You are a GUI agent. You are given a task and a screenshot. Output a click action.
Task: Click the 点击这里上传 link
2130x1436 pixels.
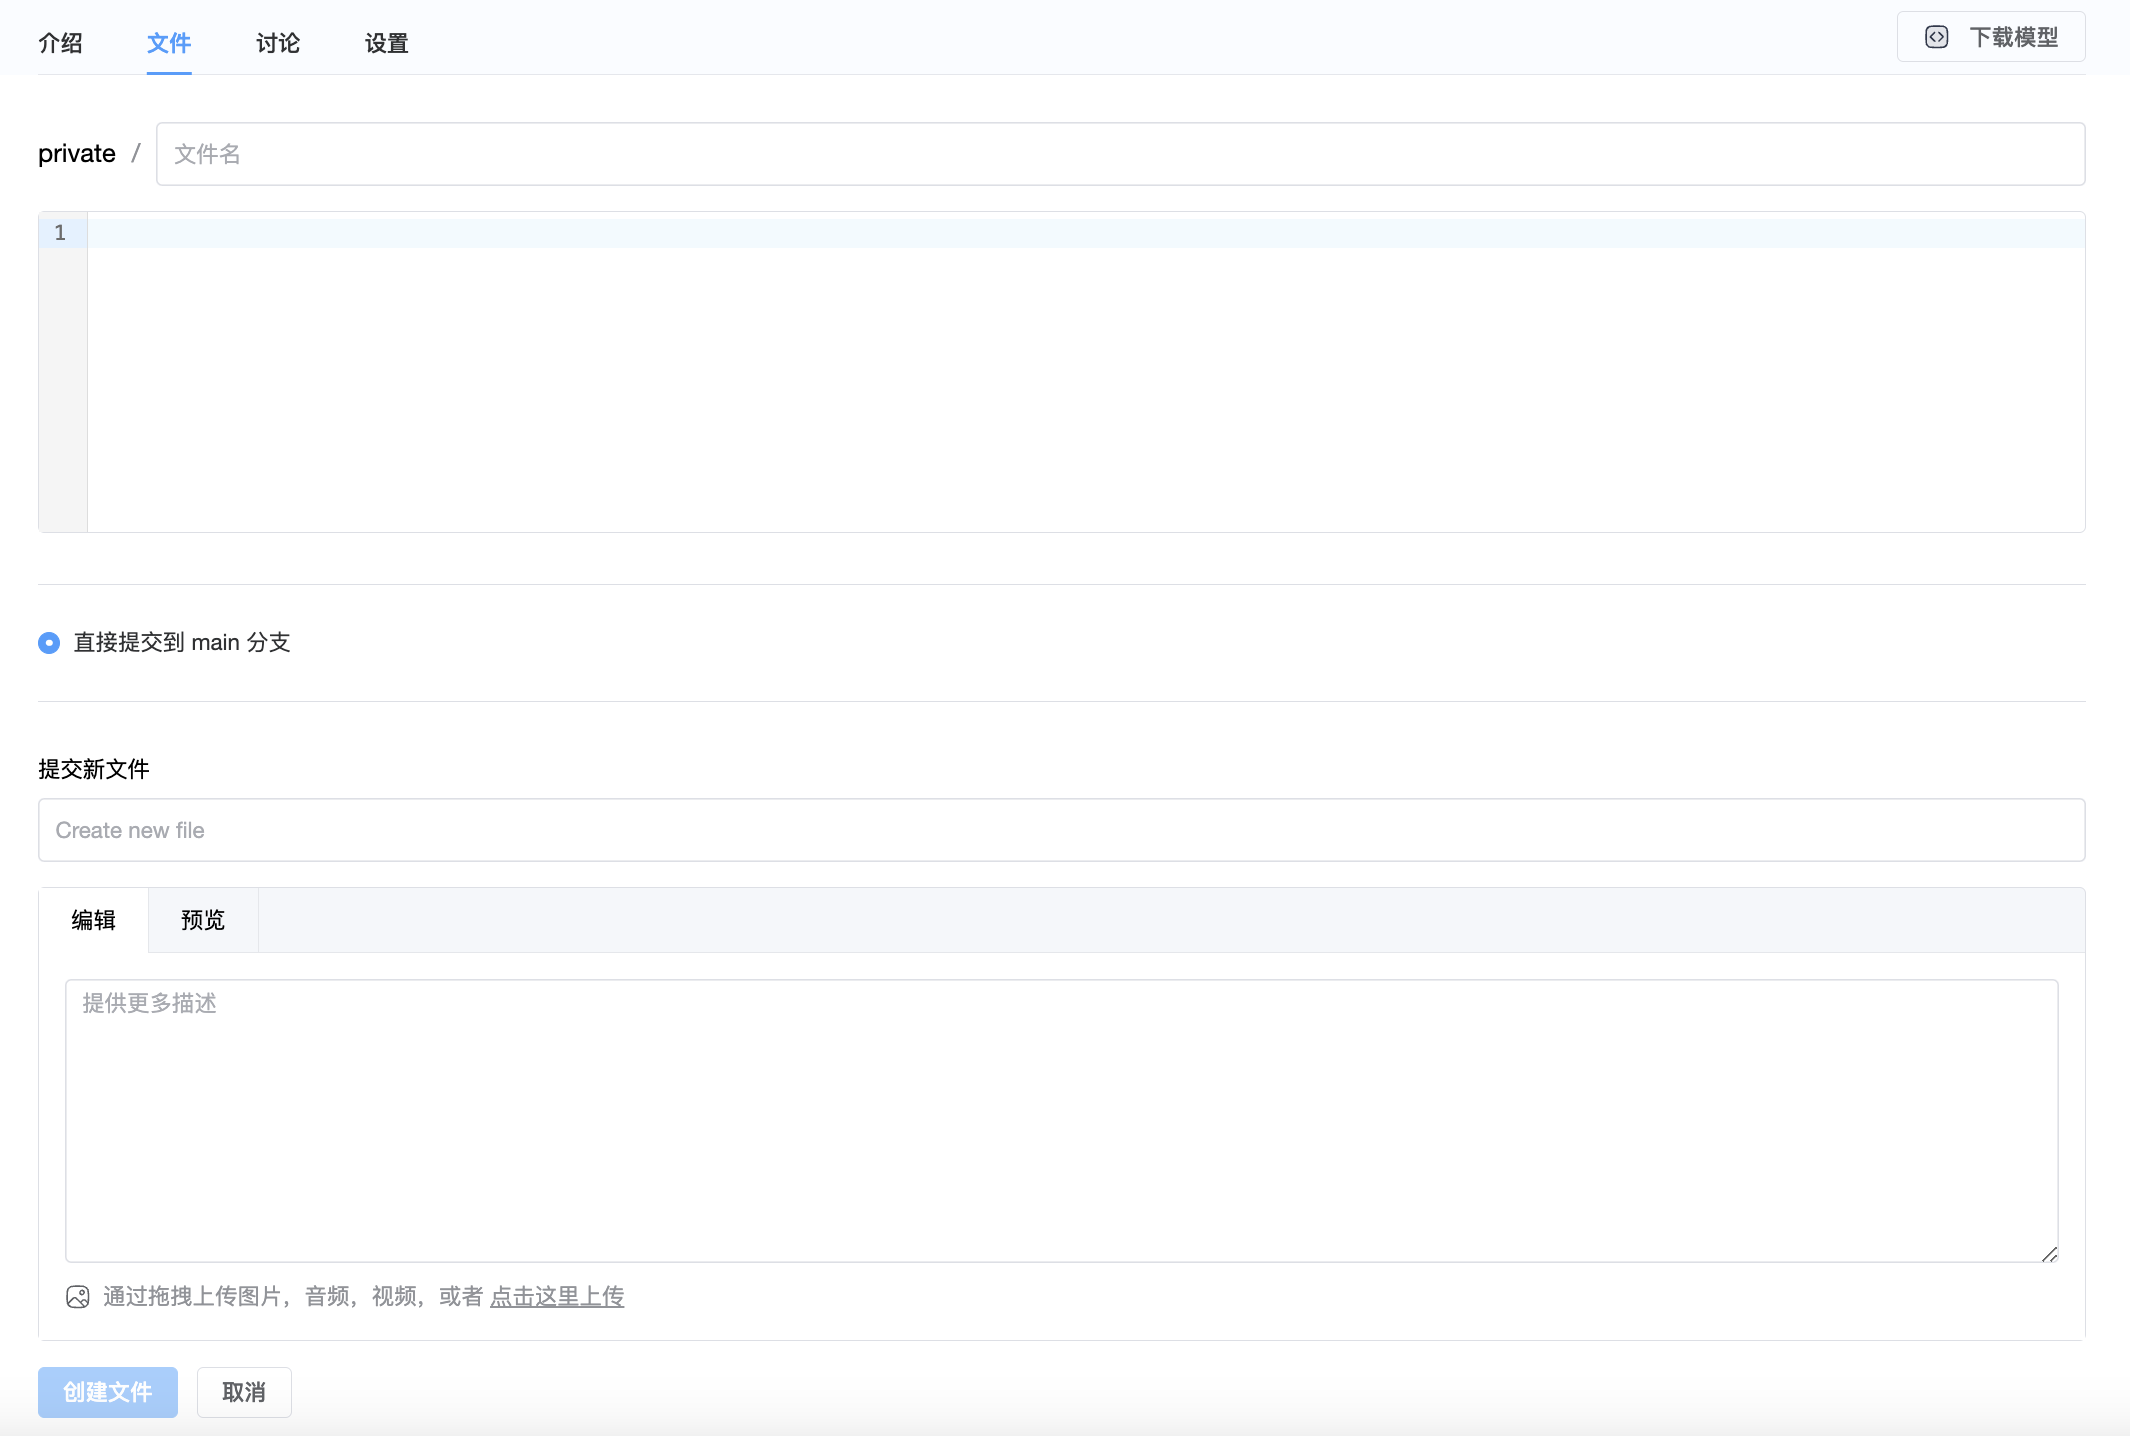coord(557,1297)
